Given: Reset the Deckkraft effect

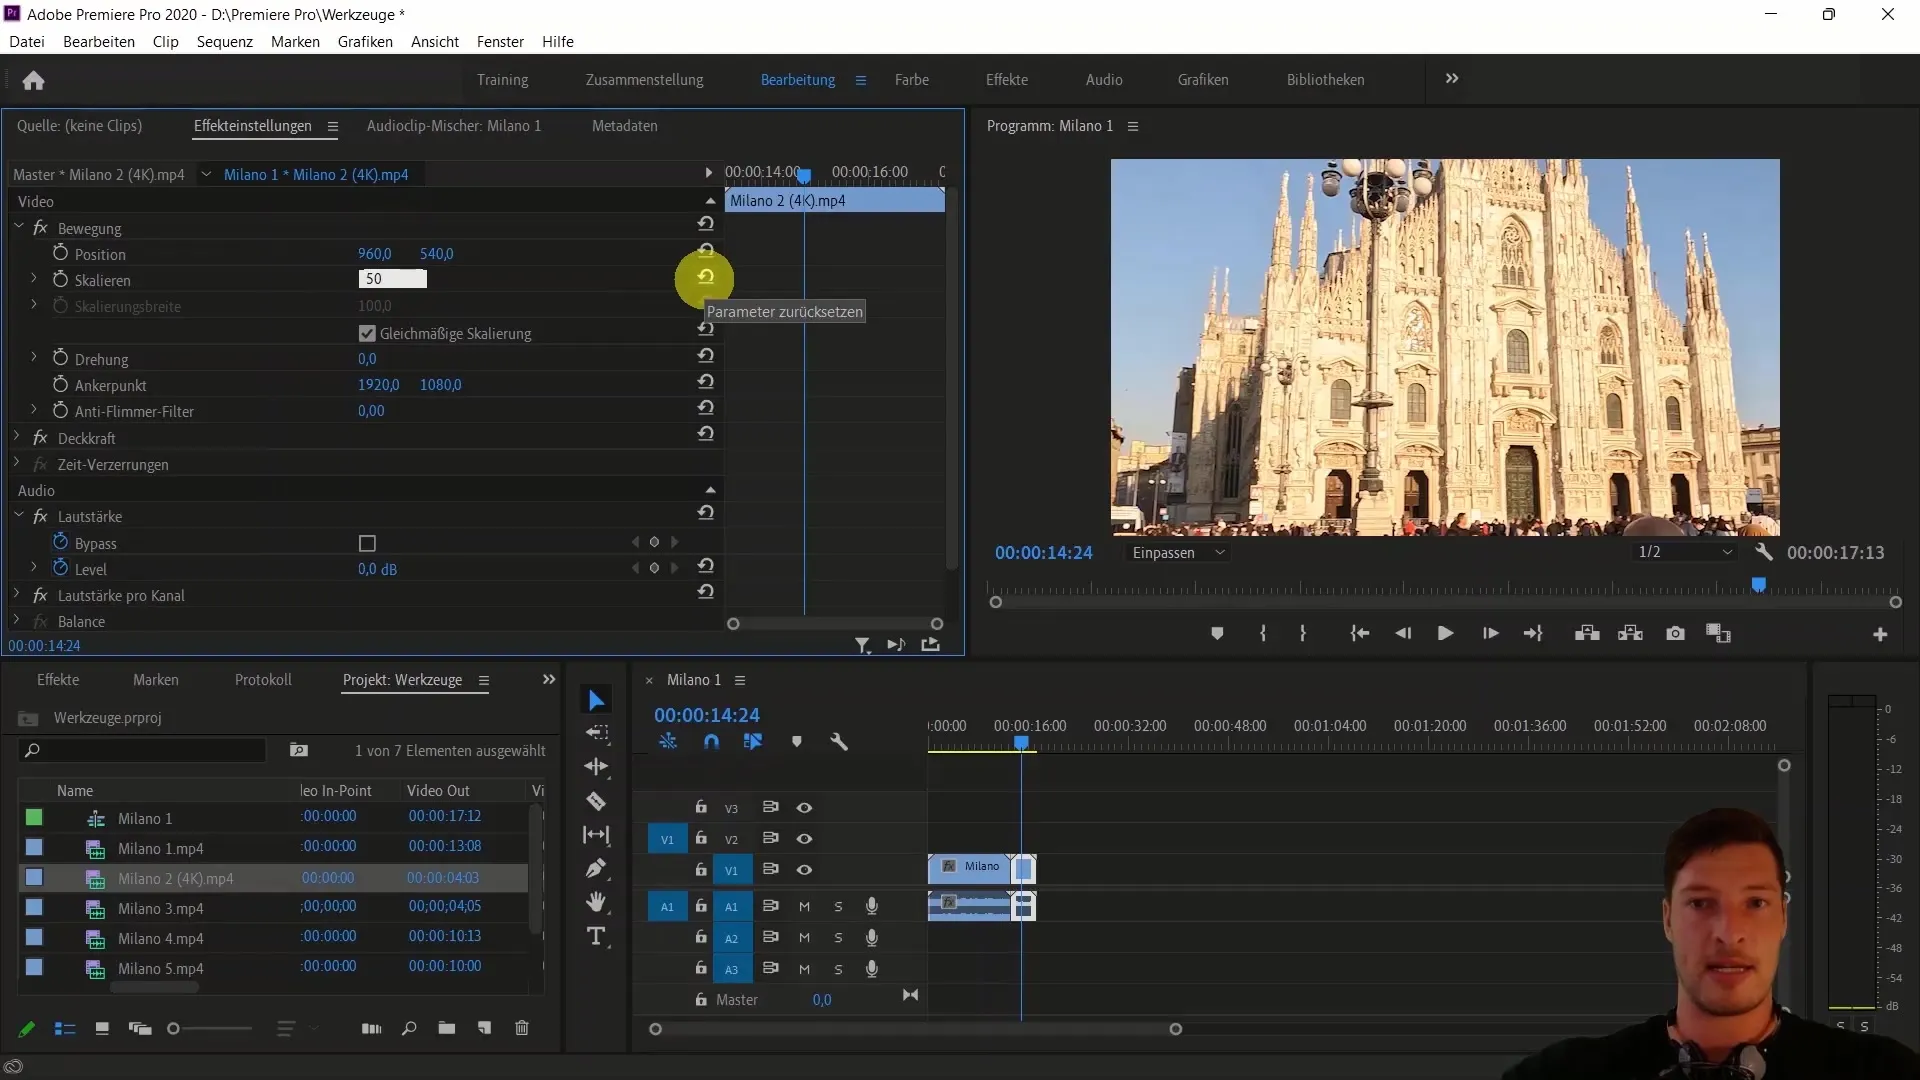Looking at the screenshot, I should tap(705, 434).
